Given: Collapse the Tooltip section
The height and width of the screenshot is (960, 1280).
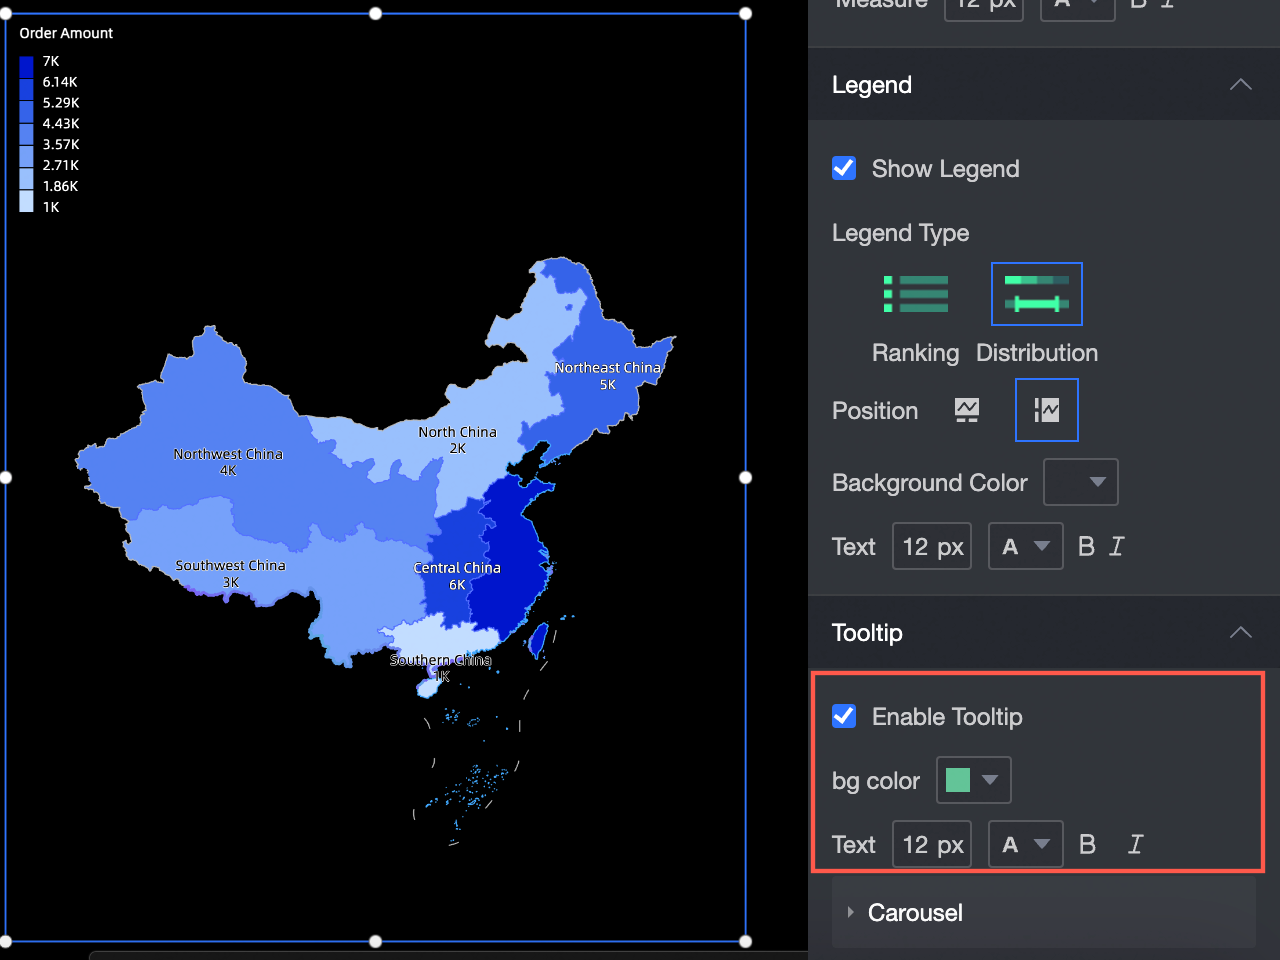Looking at the screenshot, I should 1240,632.
